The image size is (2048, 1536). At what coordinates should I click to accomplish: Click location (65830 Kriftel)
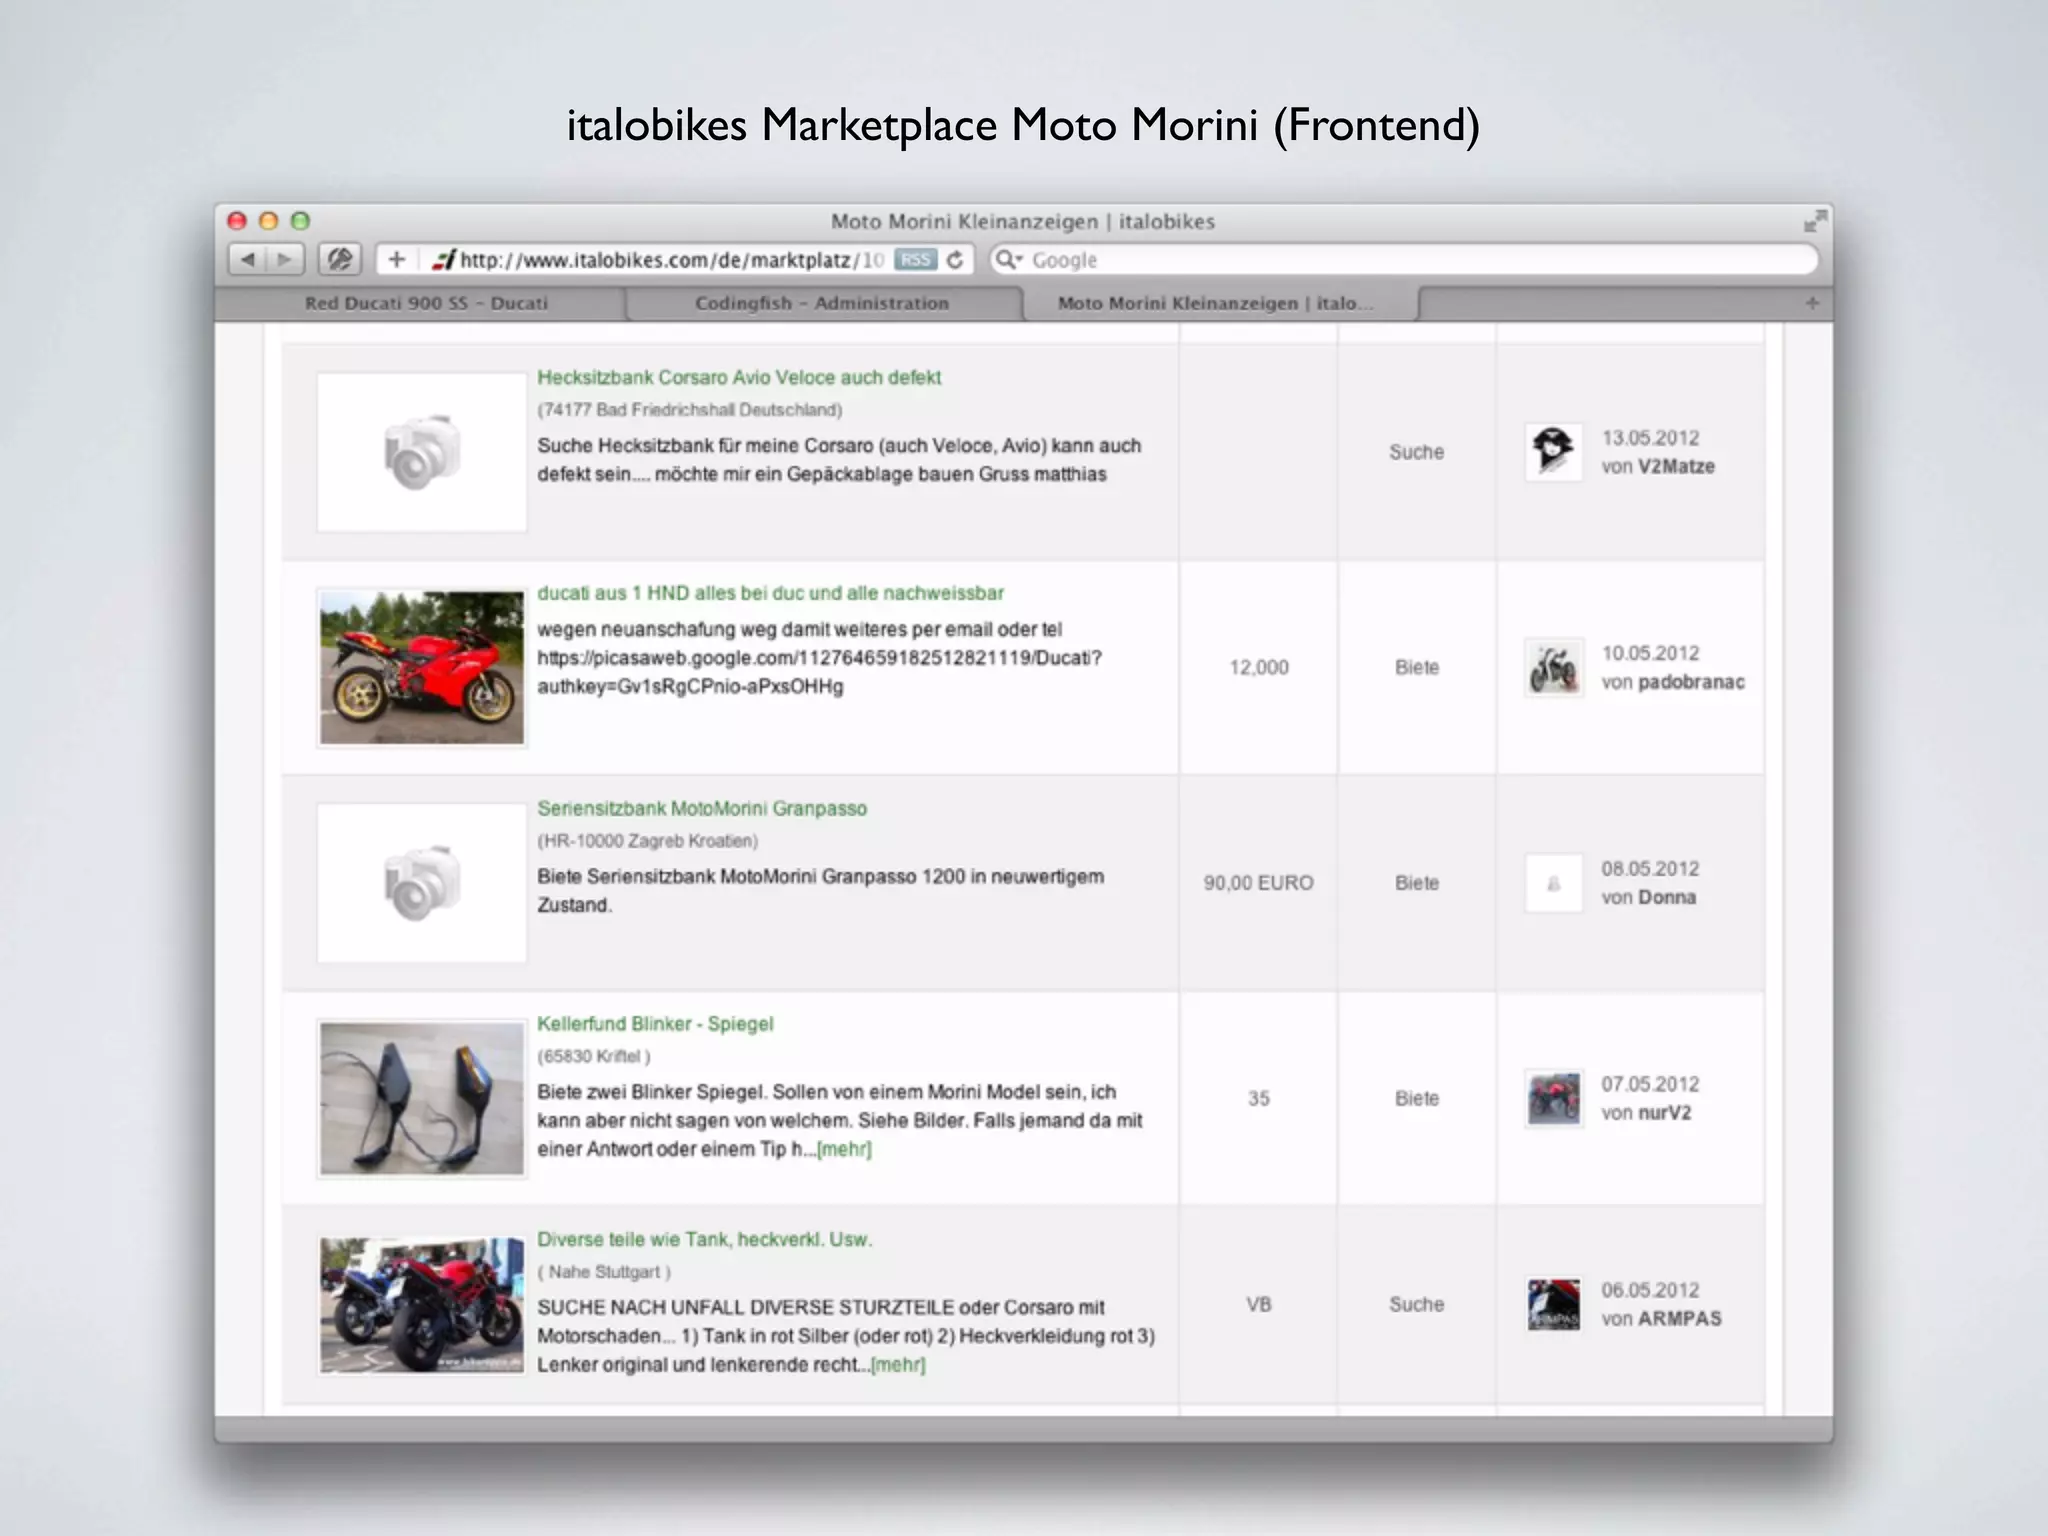[x=594, y=1056]
